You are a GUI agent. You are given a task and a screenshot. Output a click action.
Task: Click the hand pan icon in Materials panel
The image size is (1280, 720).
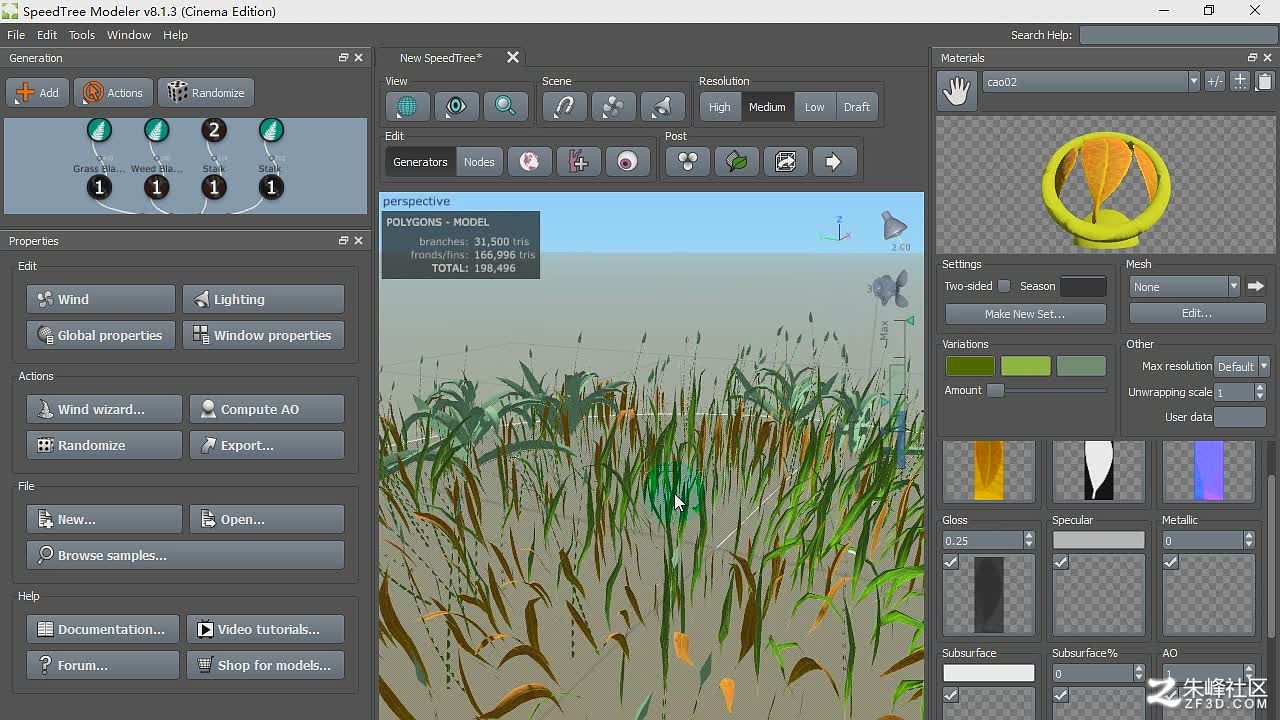tap(957, 91)
